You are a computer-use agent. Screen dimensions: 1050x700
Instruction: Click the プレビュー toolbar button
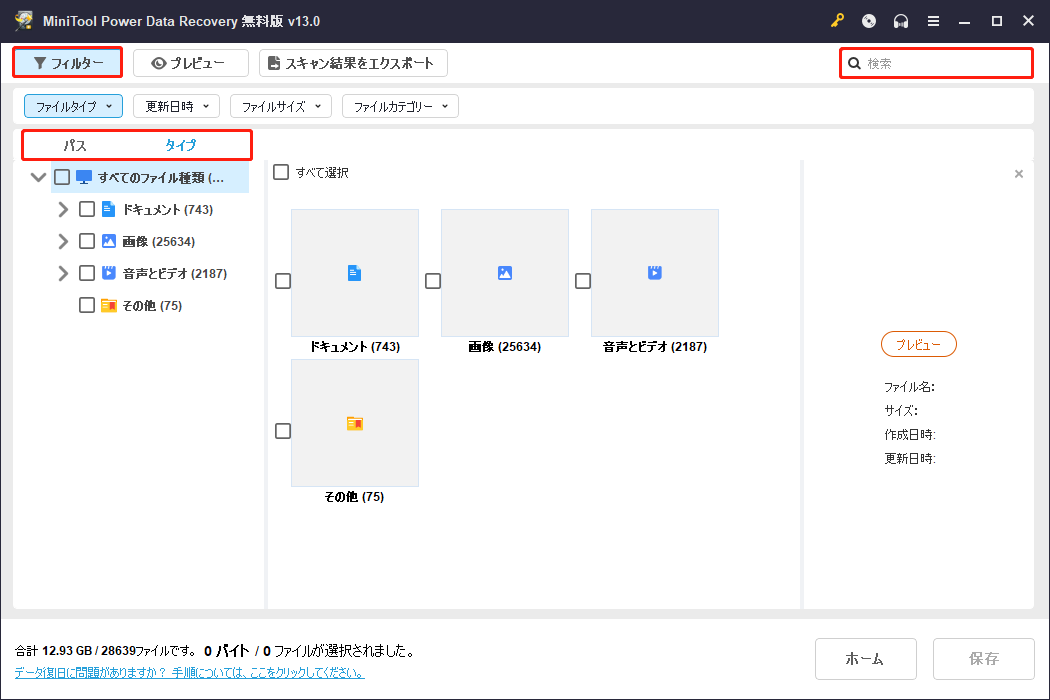191,63
